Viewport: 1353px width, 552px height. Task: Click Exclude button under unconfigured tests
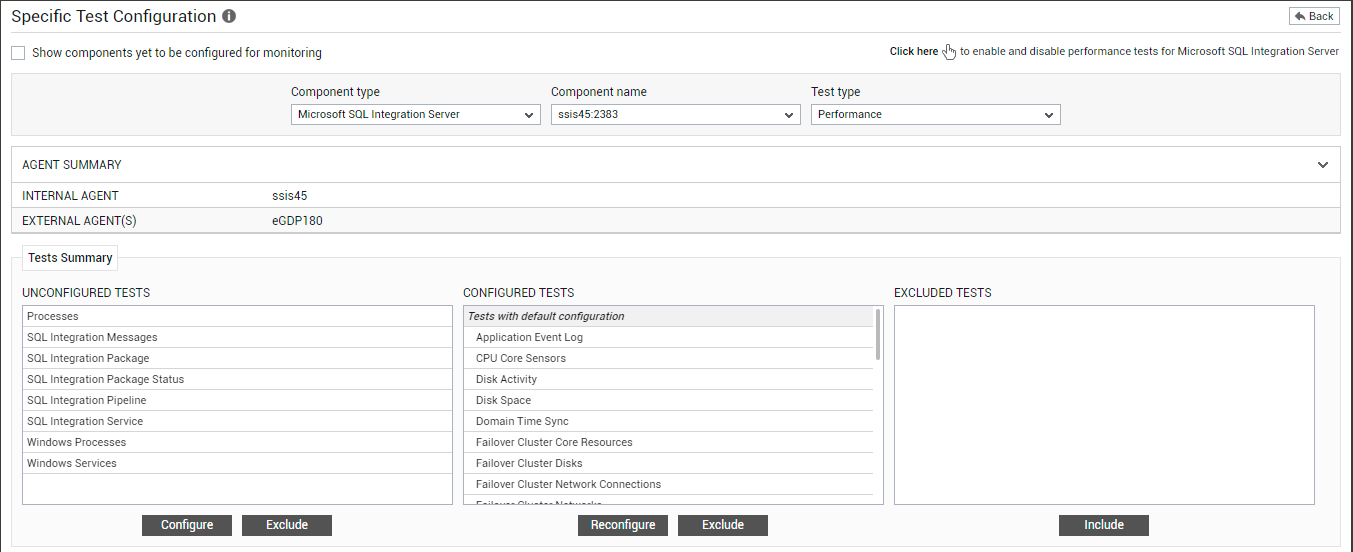[x=287, y=525]
